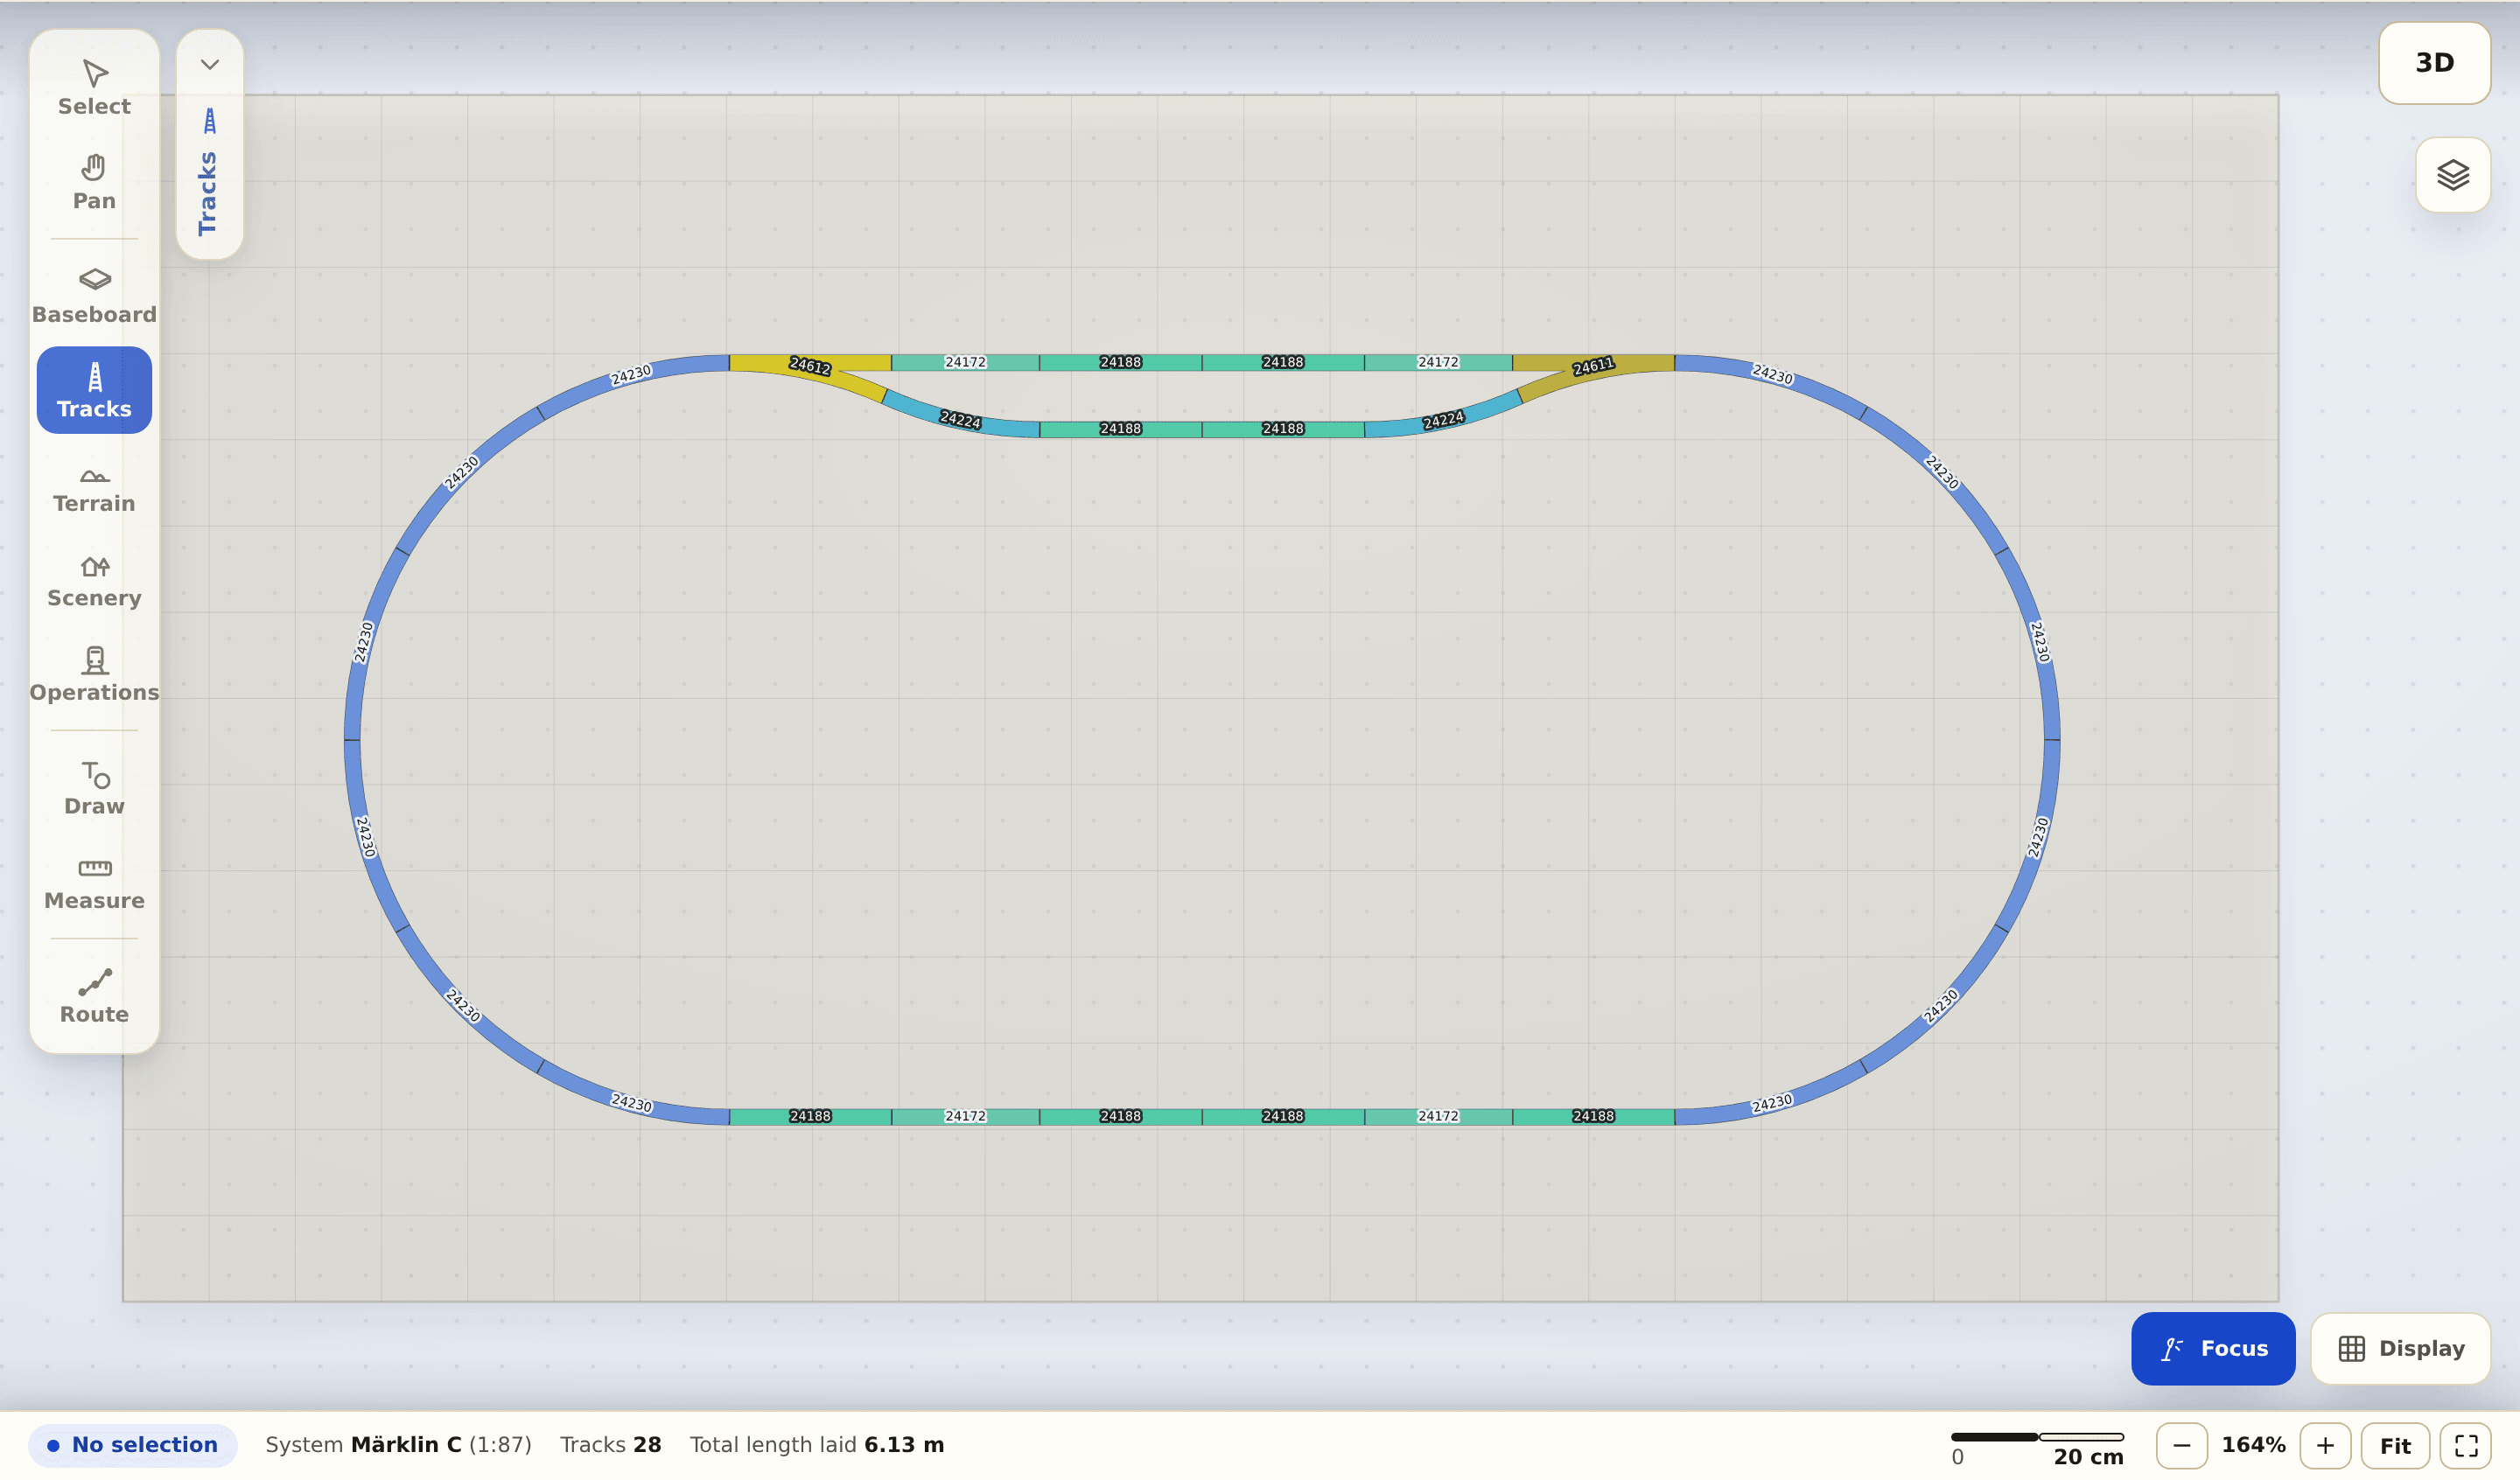Toggle Focus mode
2520x1480 pixels.
click(x=2213, y=1348)
